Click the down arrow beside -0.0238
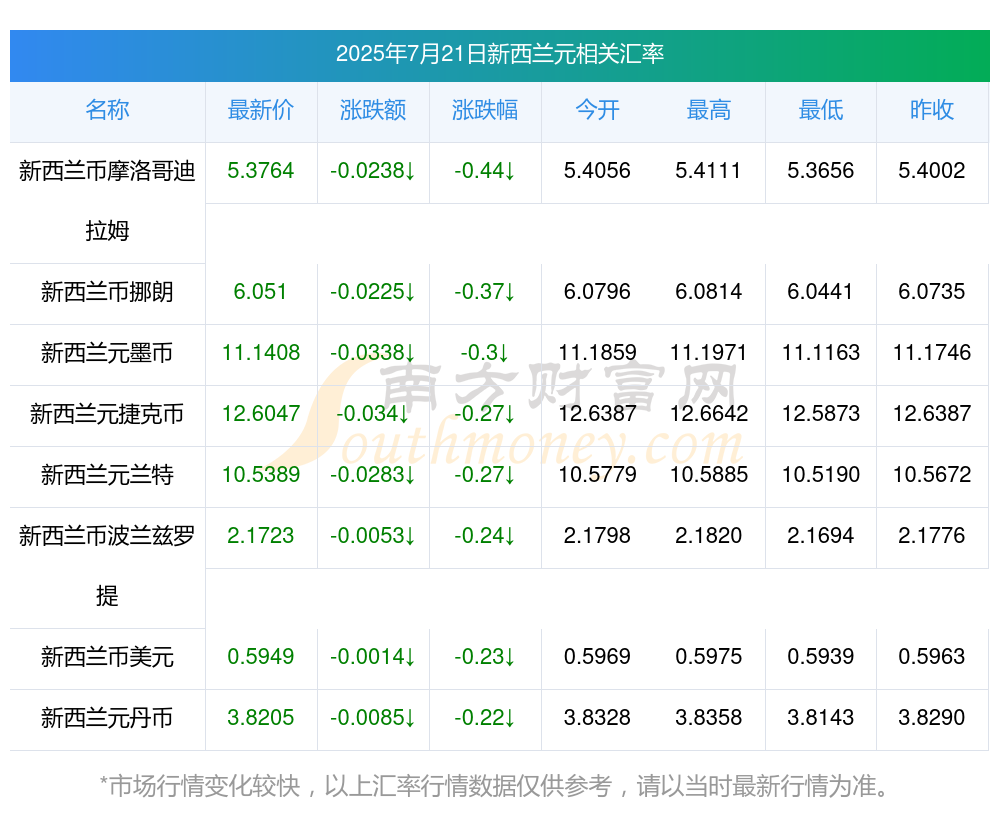Screen dimensions: 1000x817 410,171
